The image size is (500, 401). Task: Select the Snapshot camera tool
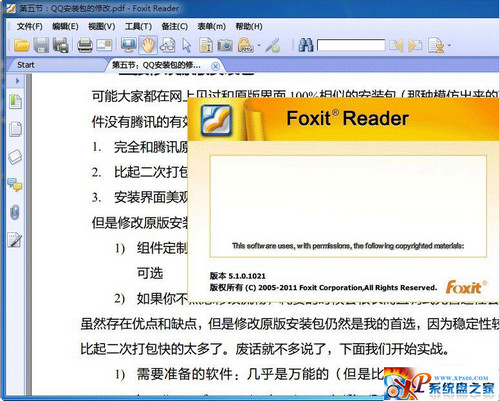click(x=225, y=45)
